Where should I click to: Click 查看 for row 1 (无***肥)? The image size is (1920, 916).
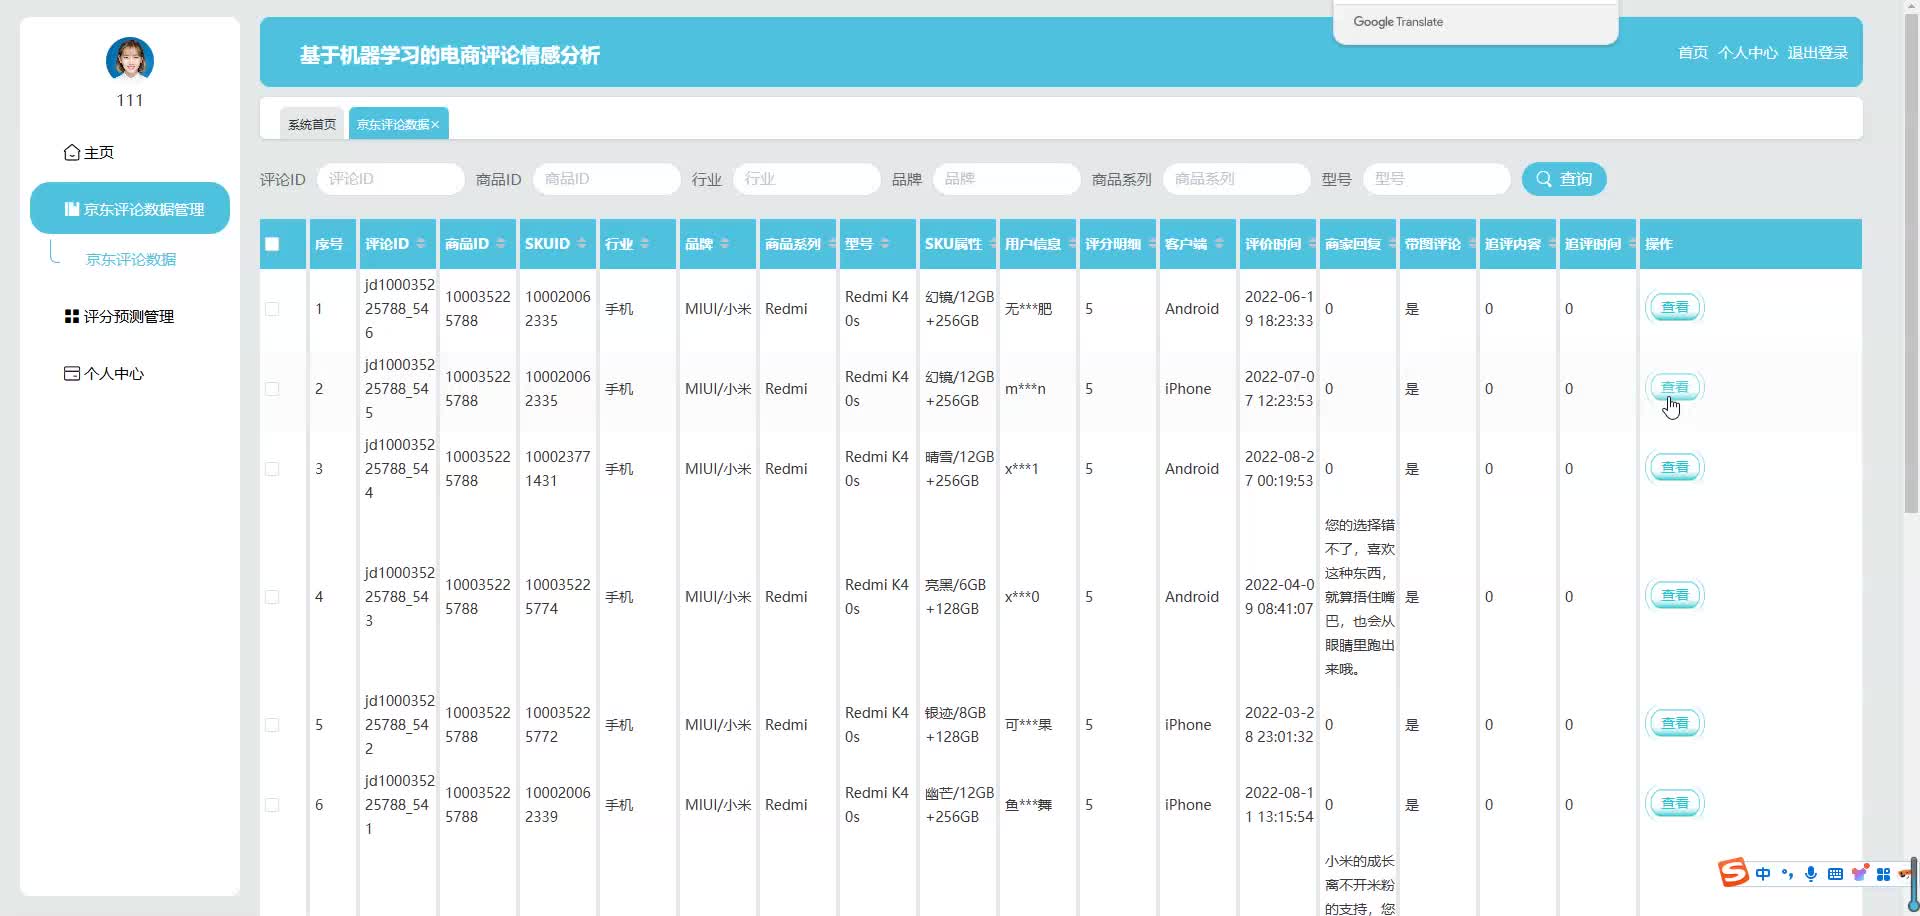(1675, 307)
